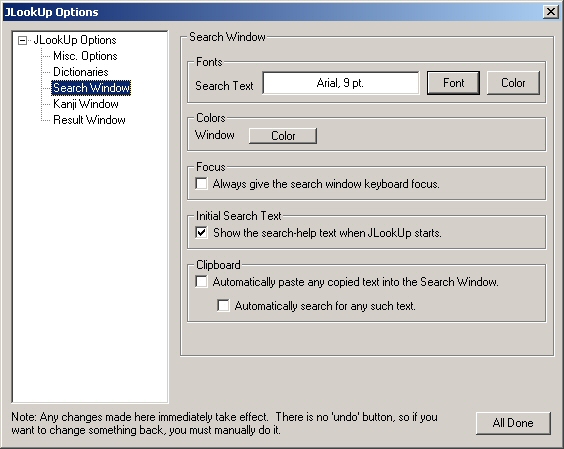The height and width of the screenshot is (449, 564).
Task: Click the JLookUp Options root label
Action: tap(75, 40)
